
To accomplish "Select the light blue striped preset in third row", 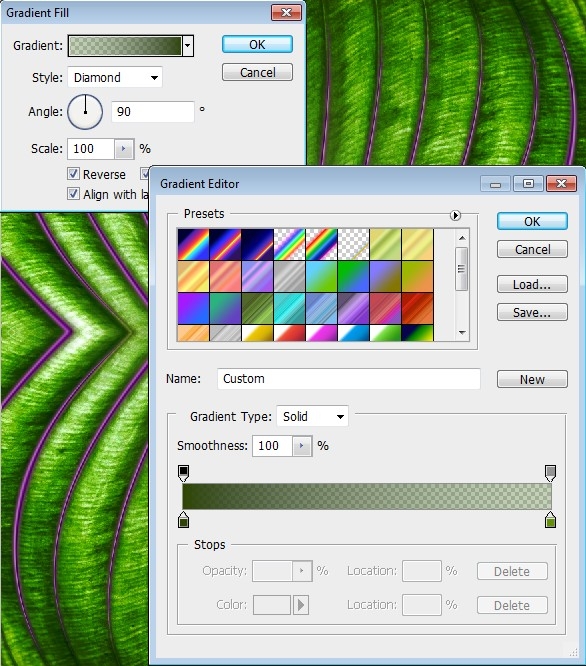I will point(321,309).
